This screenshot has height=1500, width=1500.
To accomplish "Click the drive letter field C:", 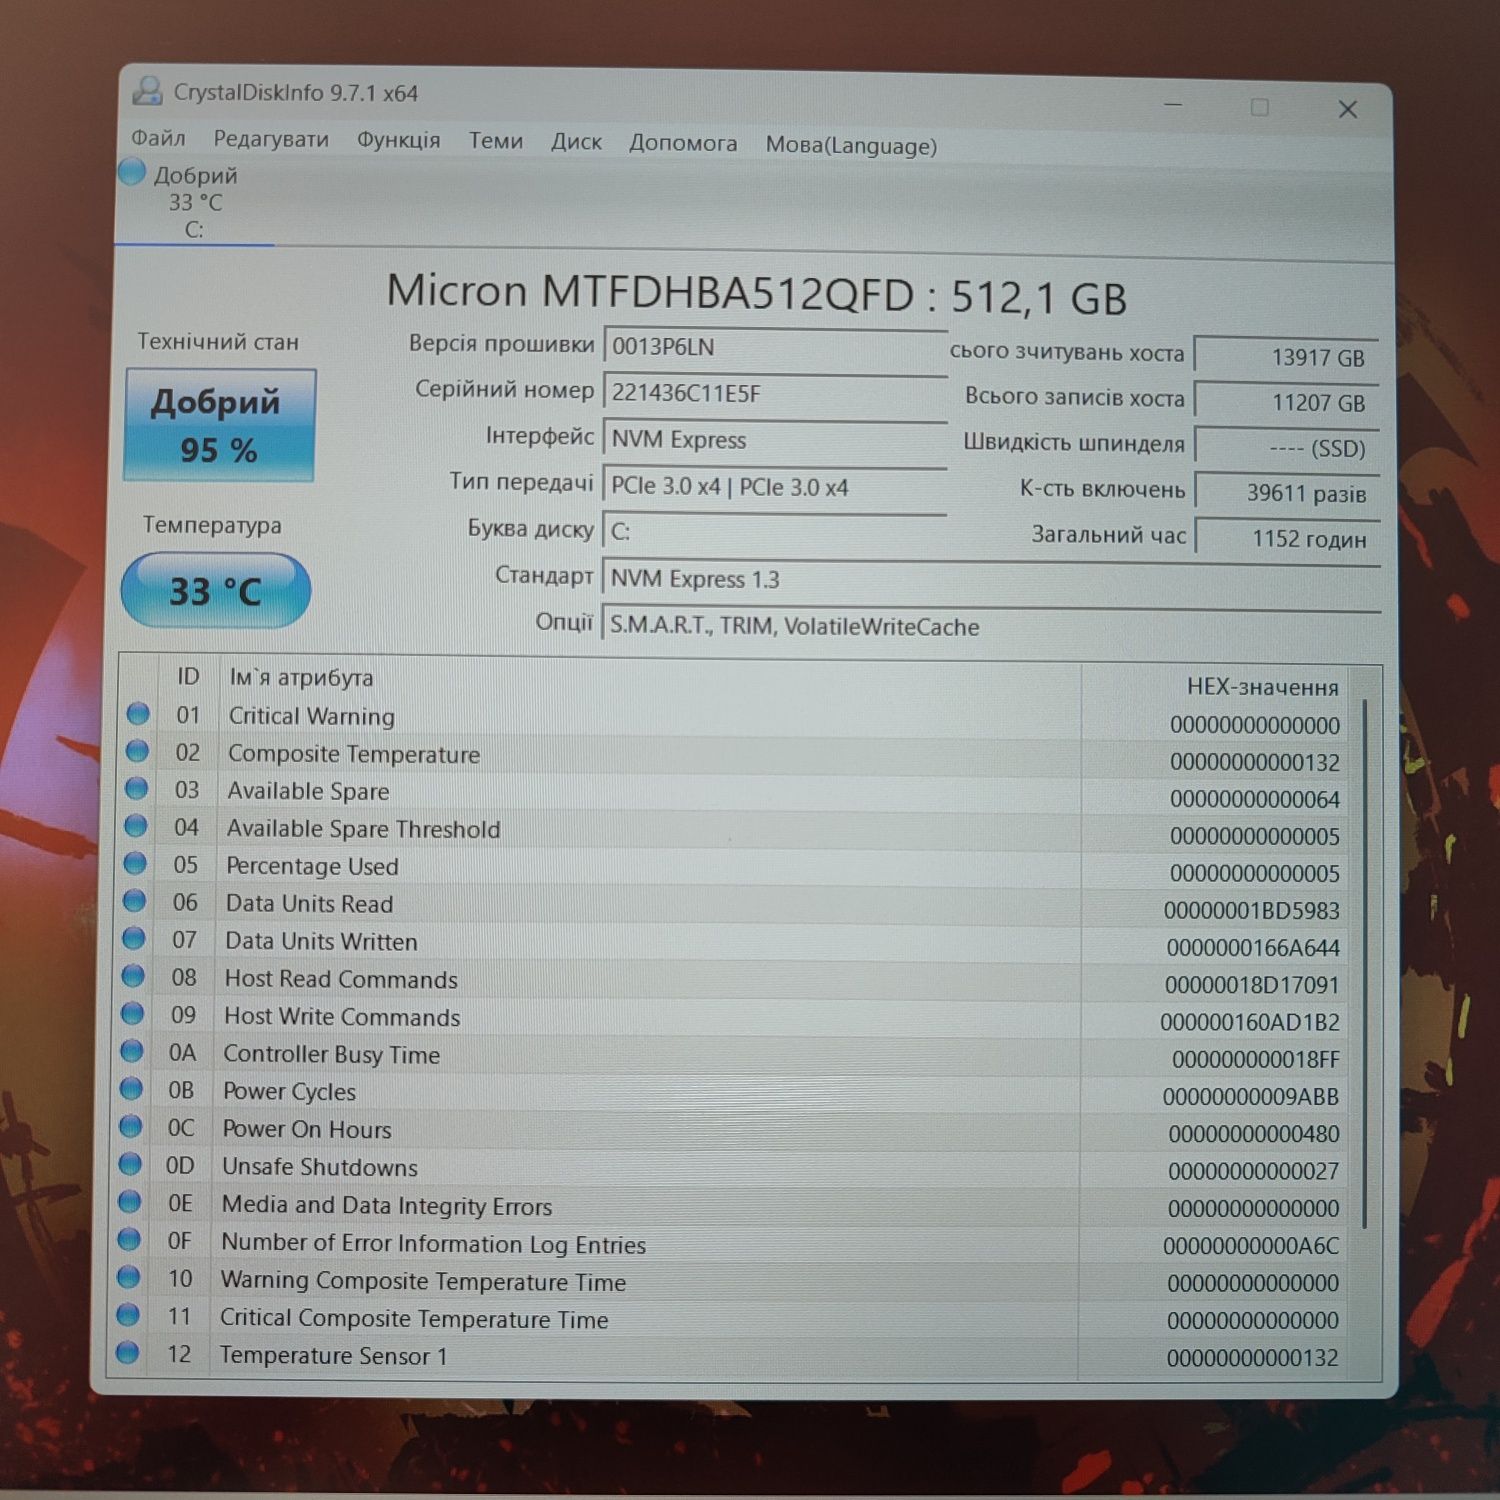I will [x=775, y=532].
